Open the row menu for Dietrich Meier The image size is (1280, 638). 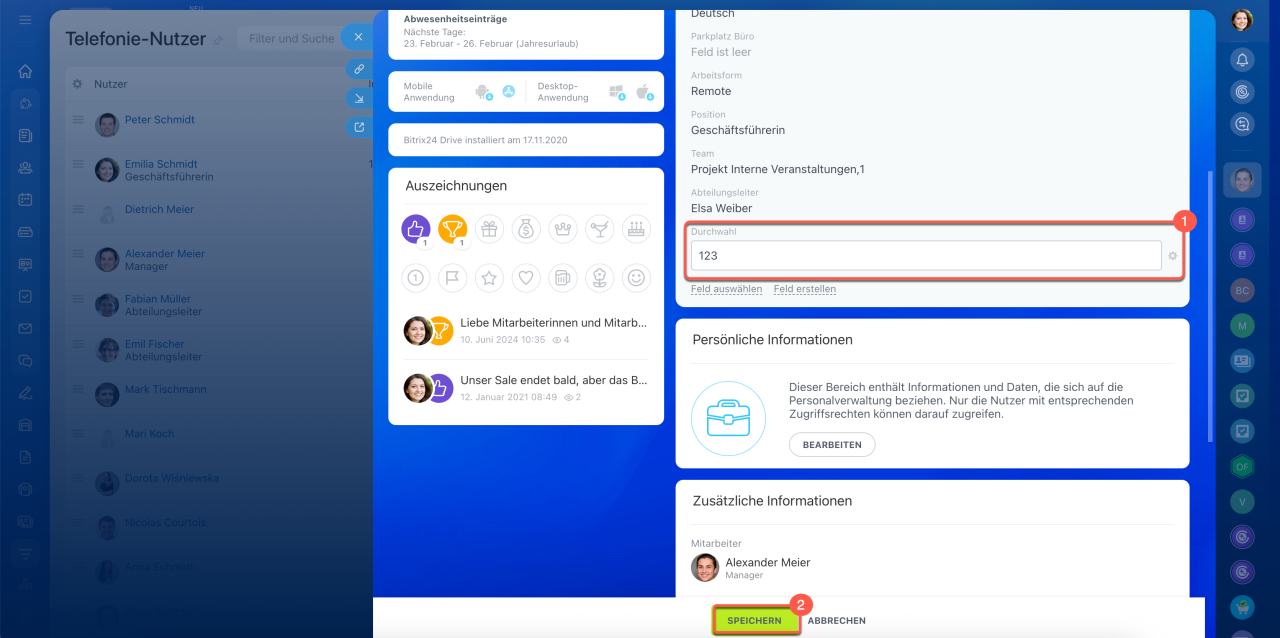78,210
